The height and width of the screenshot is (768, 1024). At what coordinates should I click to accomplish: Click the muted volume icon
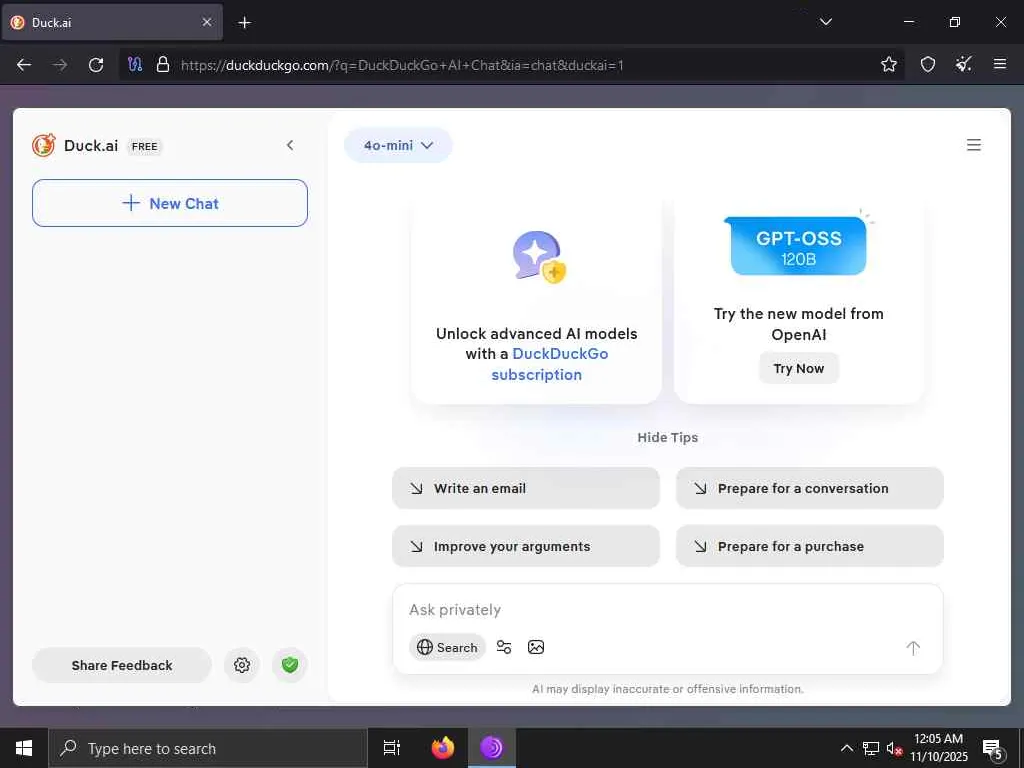(894, 749)
